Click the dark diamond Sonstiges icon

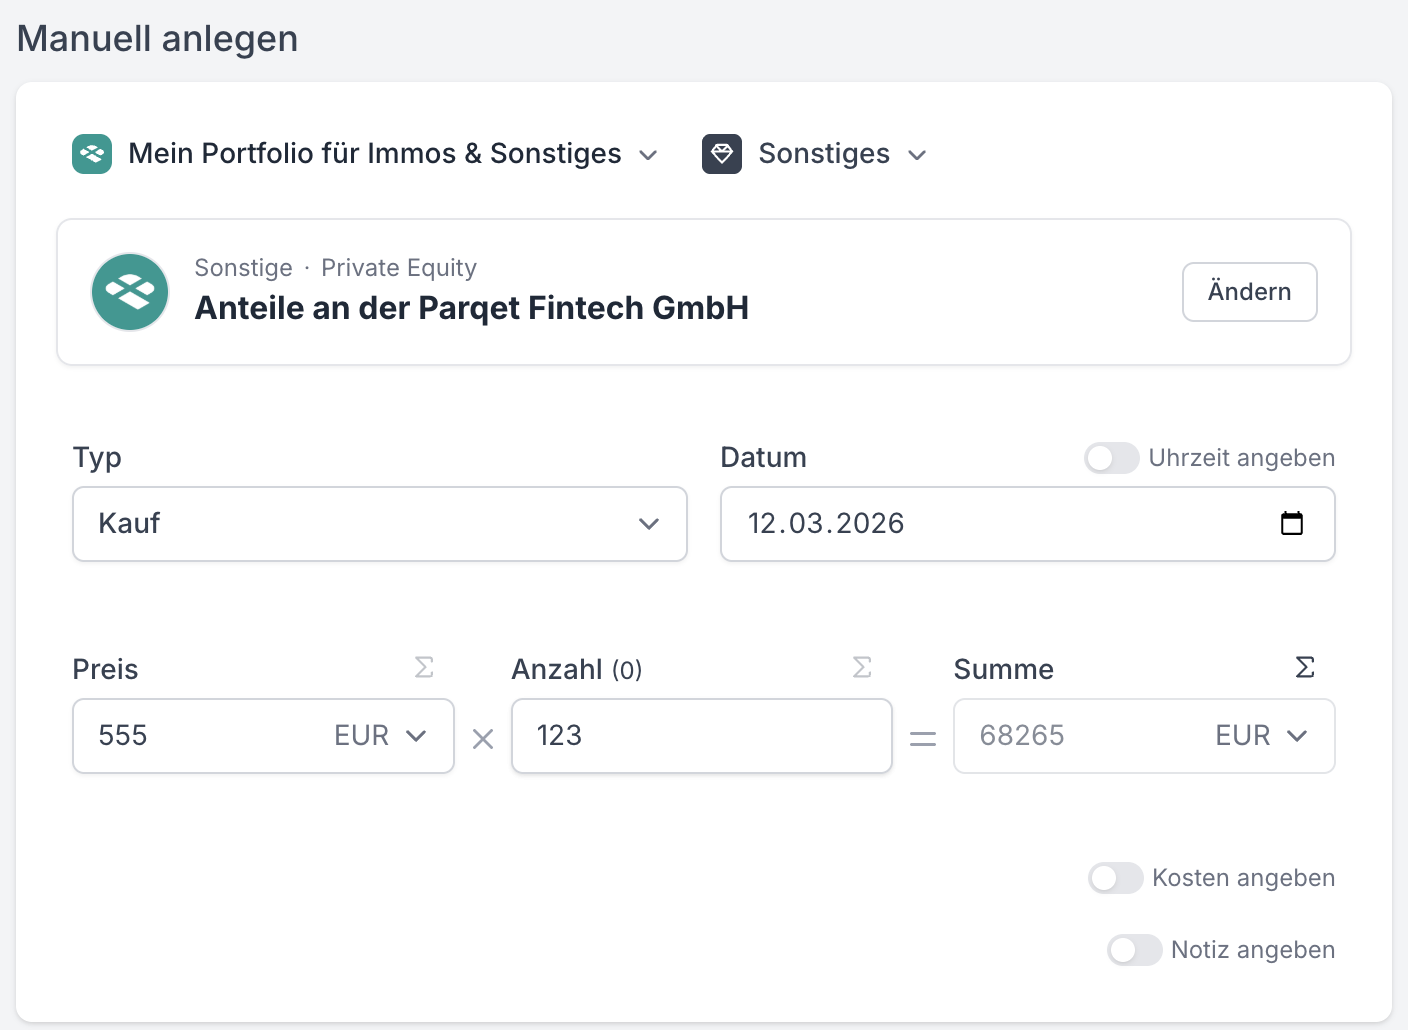722,154
